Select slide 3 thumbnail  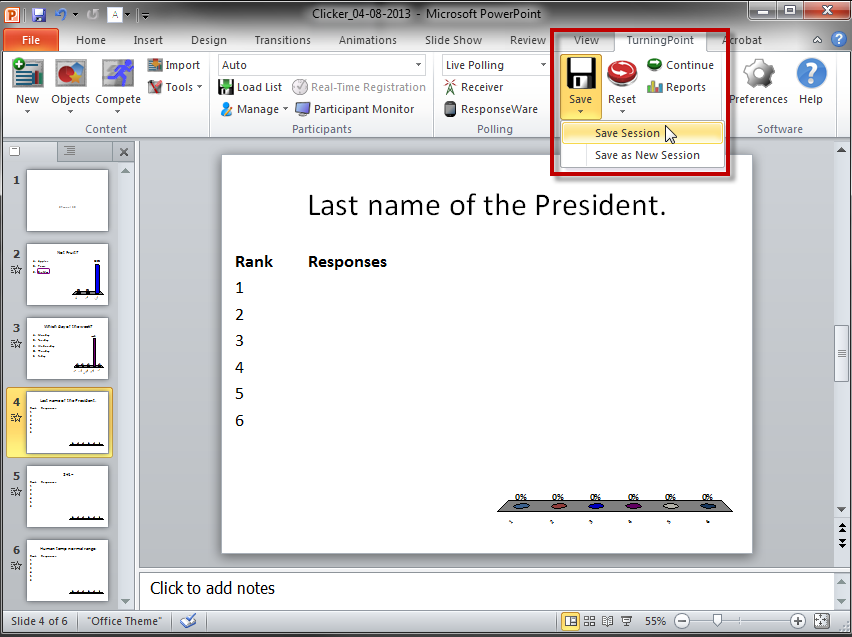67,348
